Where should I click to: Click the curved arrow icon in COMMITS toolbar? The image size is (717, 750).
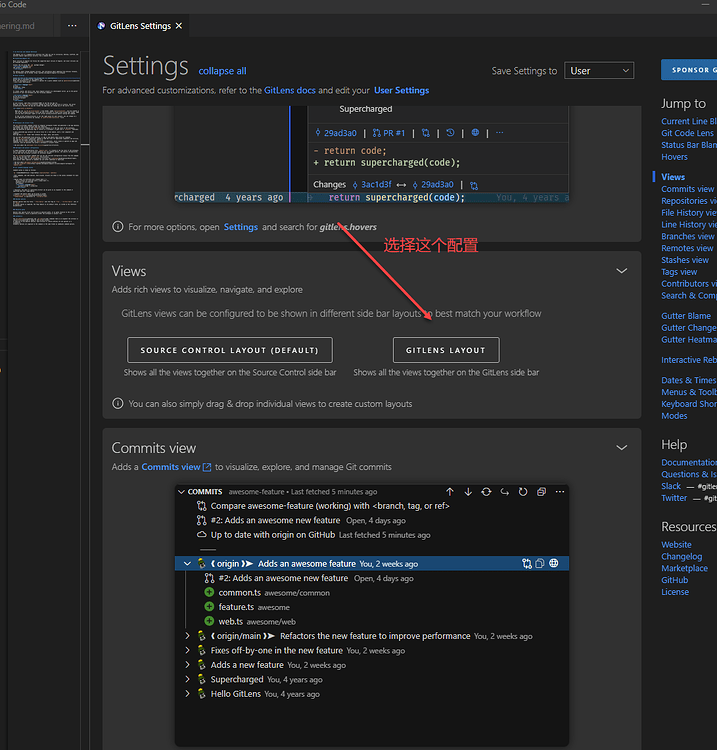coord(505,492)
